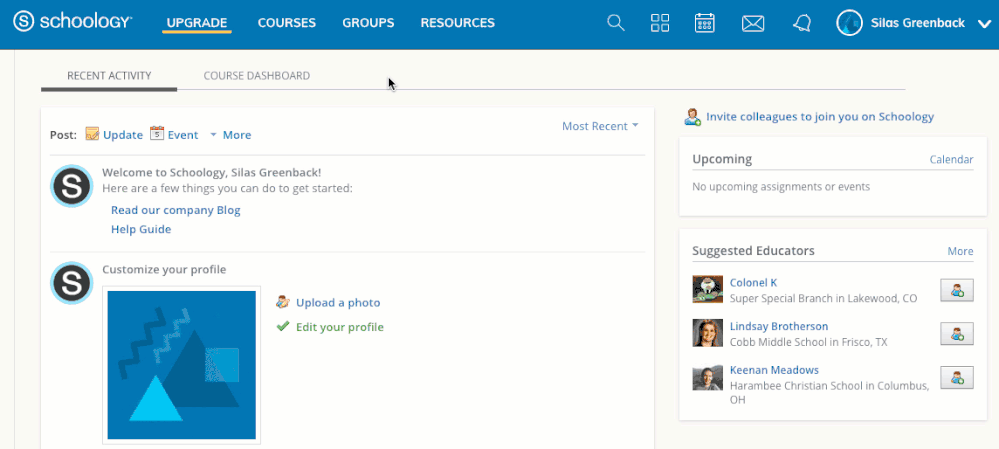The image size is (999, 449).
Task: Click the Event post link
Action: [183, 135]
